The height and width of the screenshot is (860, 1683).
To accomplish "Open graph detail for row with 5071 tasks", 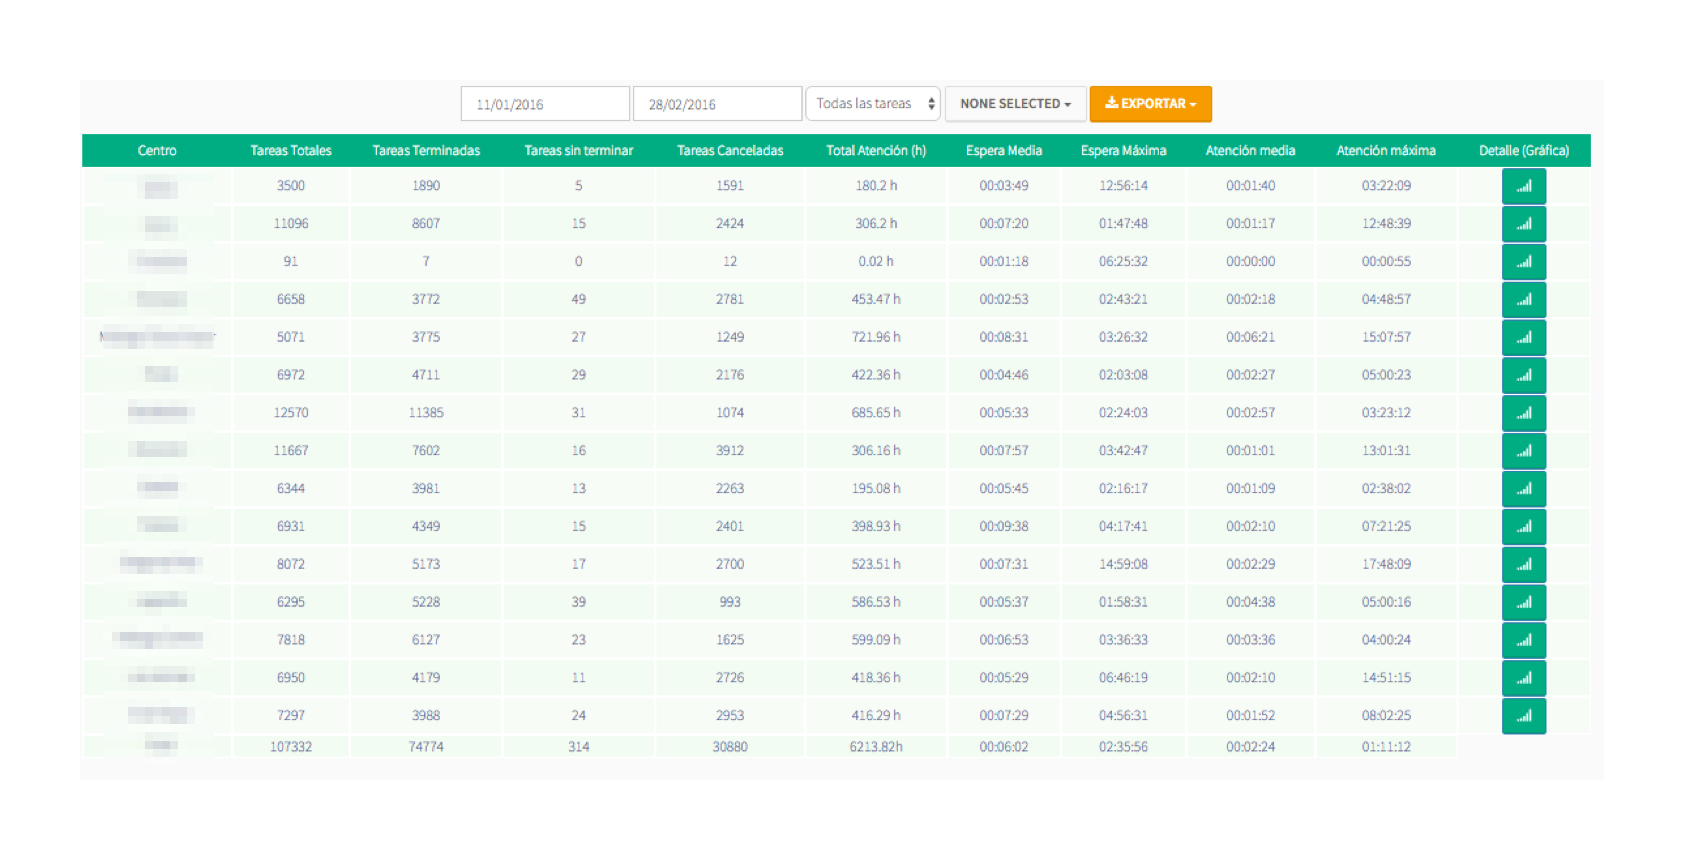I will 1523,338.
